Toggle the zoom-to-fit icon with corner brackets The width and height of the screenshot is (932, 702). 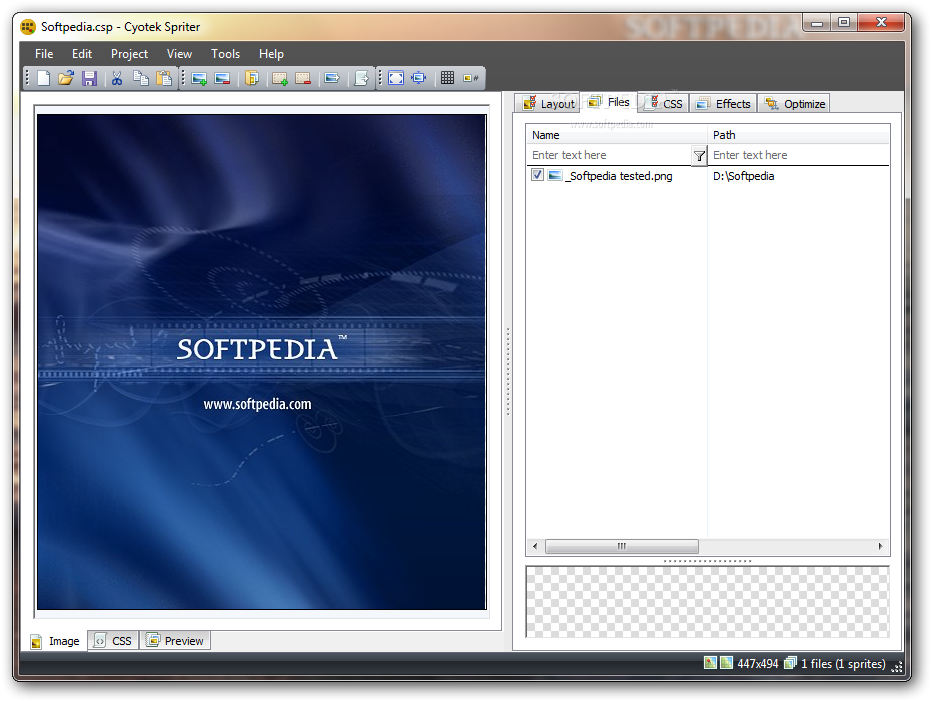click(396, 78)
